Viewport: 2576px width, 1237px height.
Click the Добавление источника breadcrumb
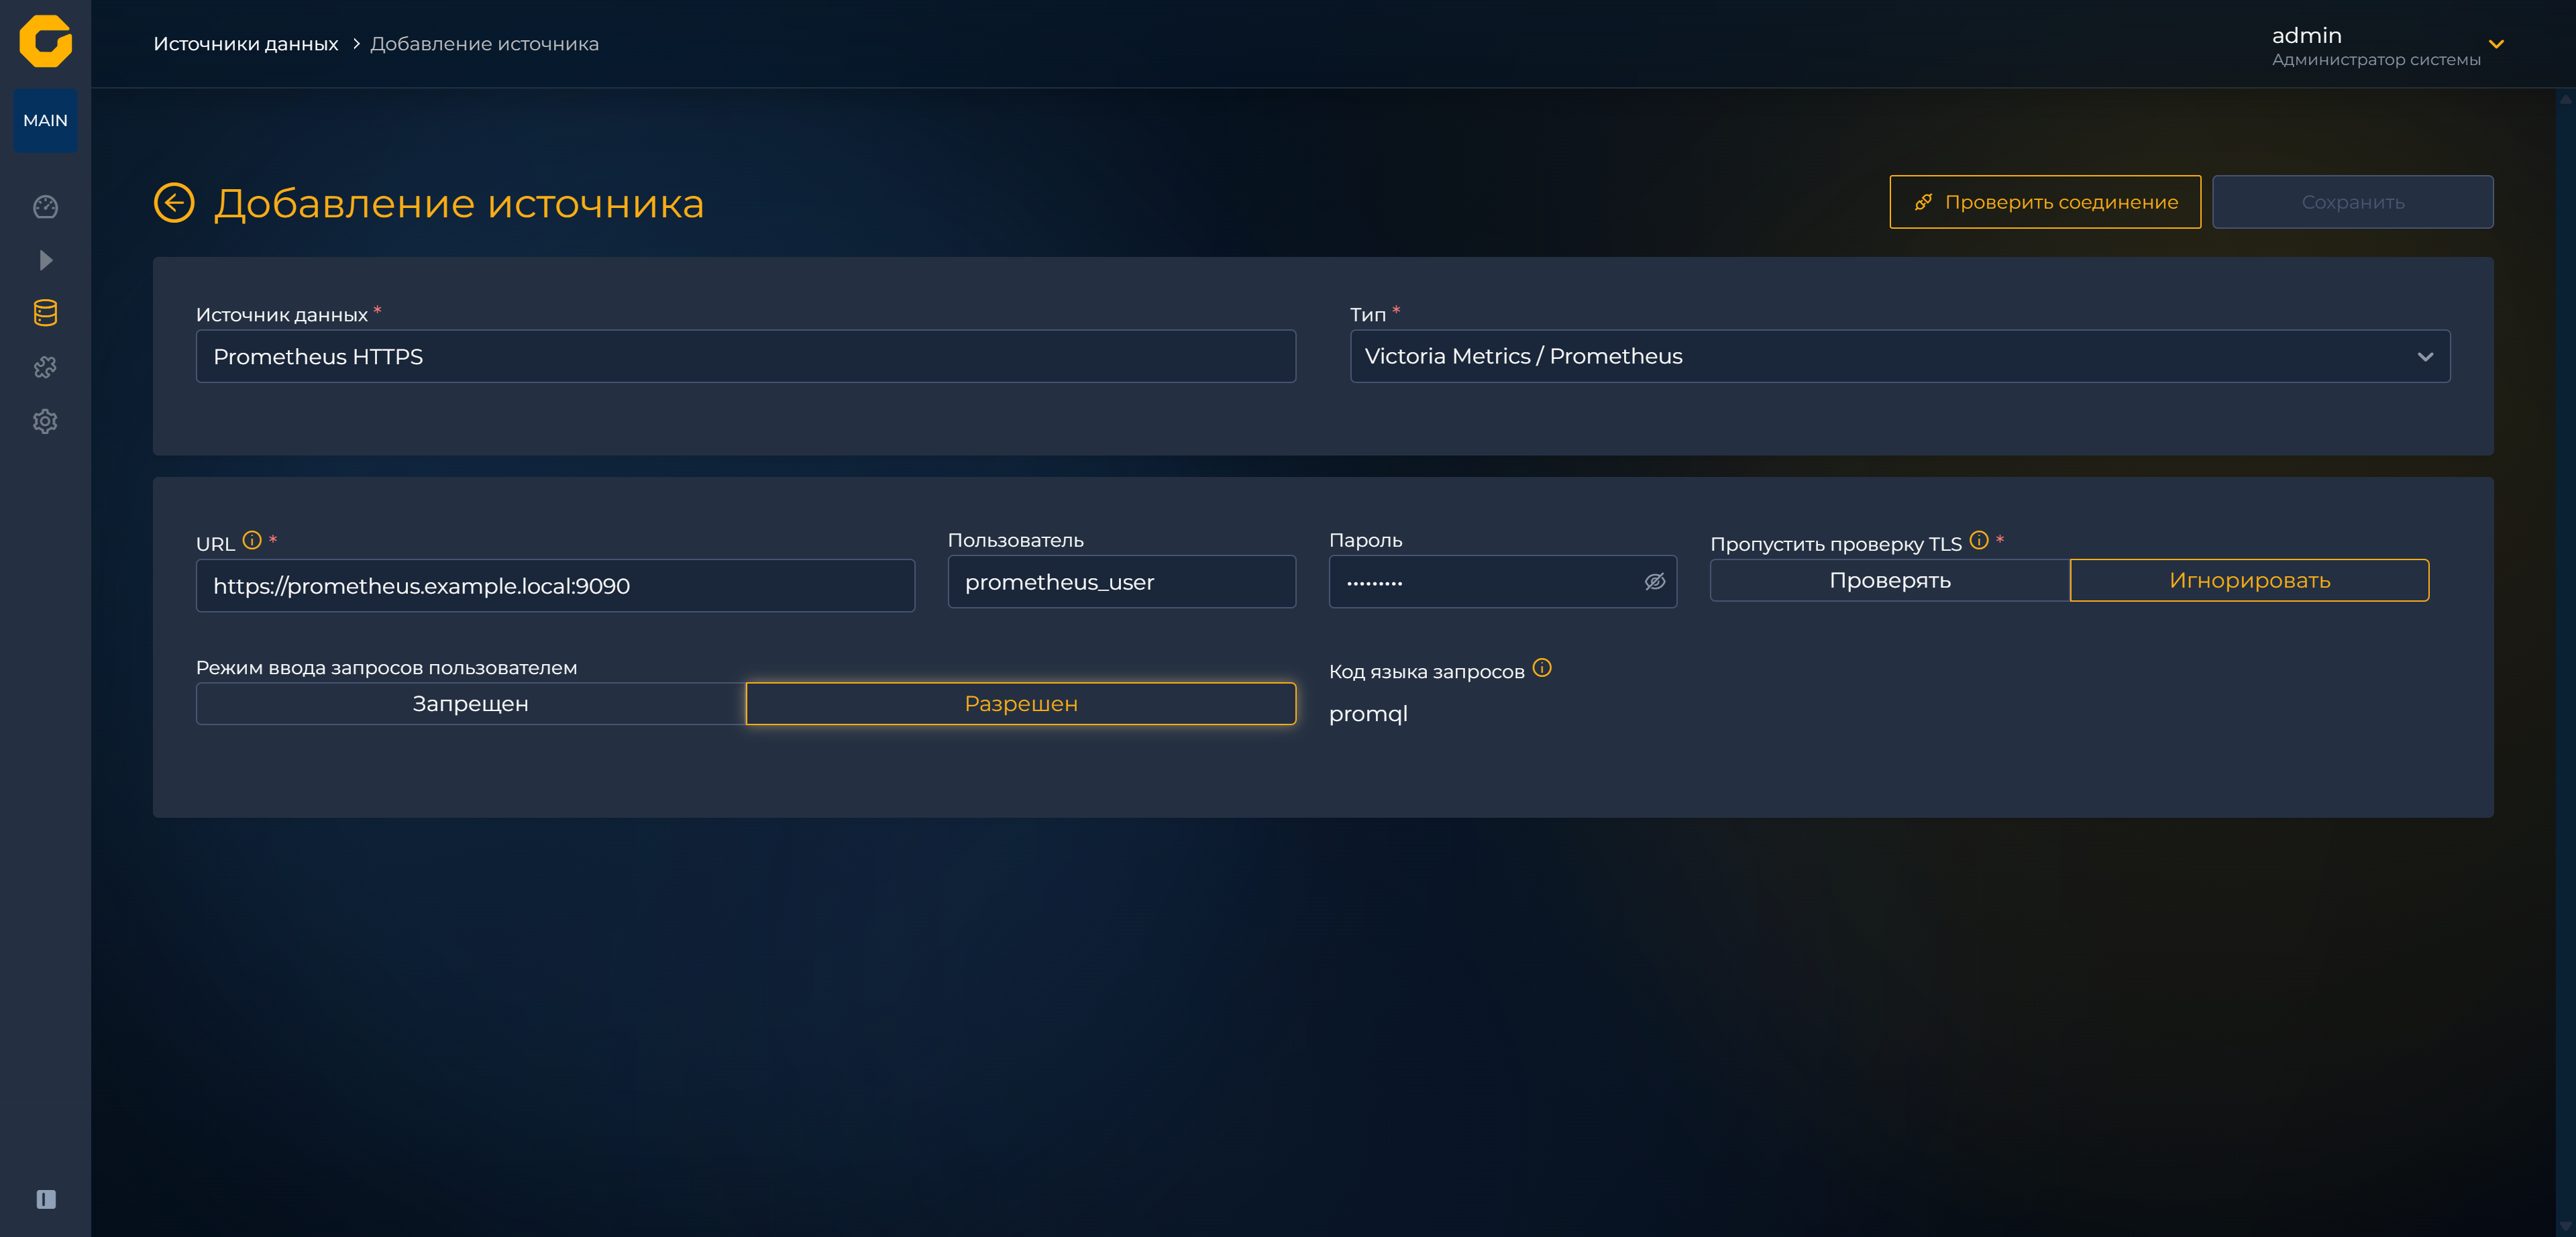click(x=484, y=44)
